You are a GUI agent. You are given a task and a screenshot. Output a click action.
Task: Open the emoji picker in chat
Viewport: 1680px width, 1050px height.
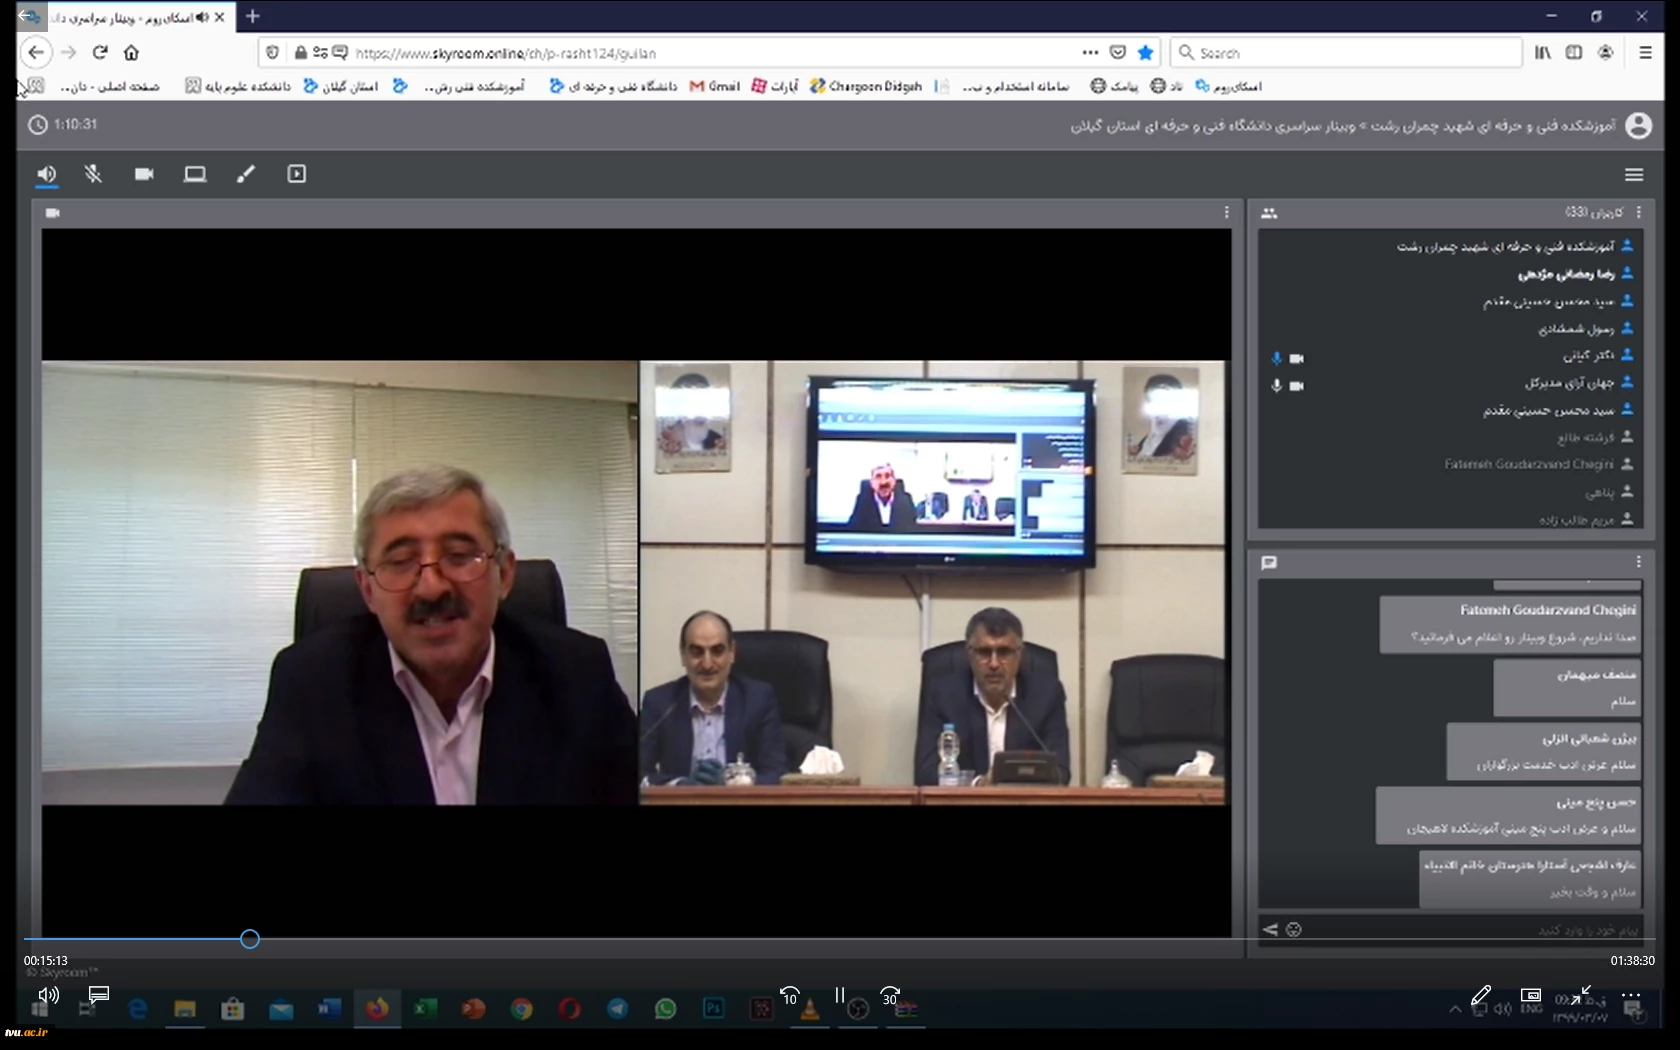pyautogui.click(x=1294, y=930)
